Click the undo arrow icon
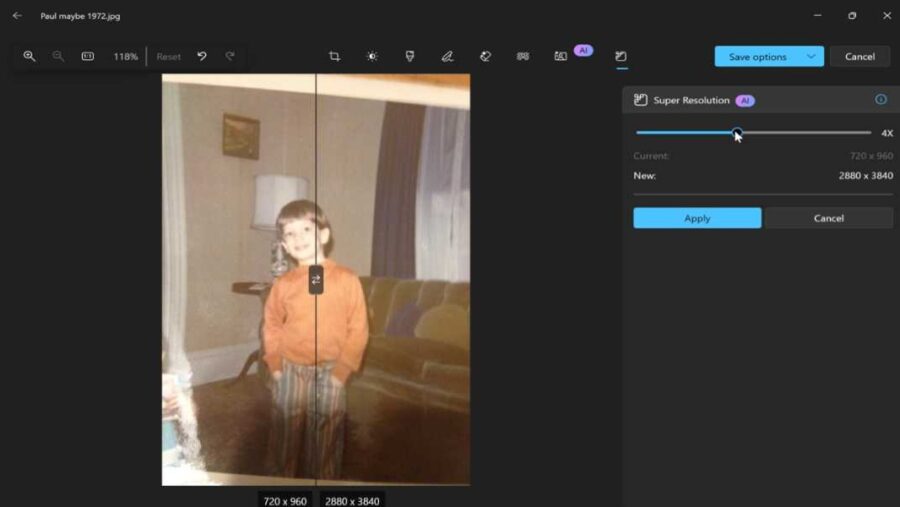The width and height of the screenshot is (900, 507). pos(202,57)
